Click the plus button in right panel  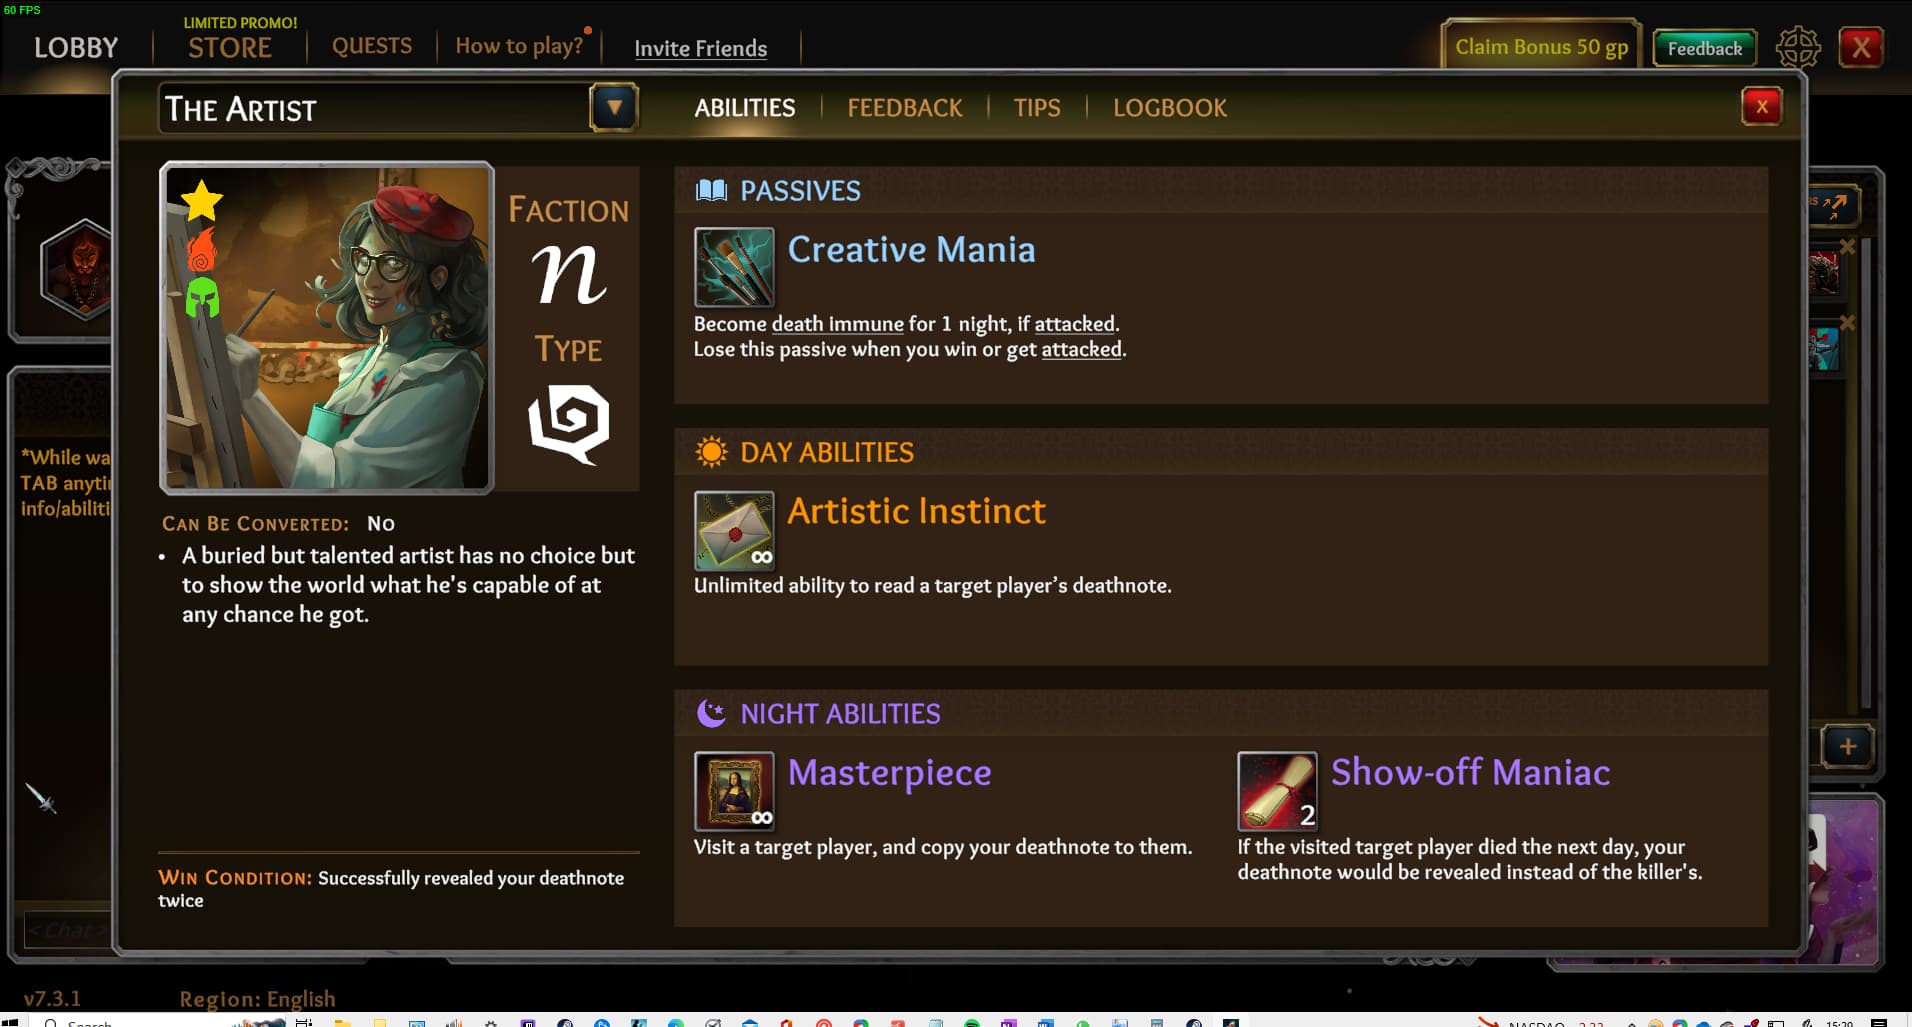click(1847, 746)
